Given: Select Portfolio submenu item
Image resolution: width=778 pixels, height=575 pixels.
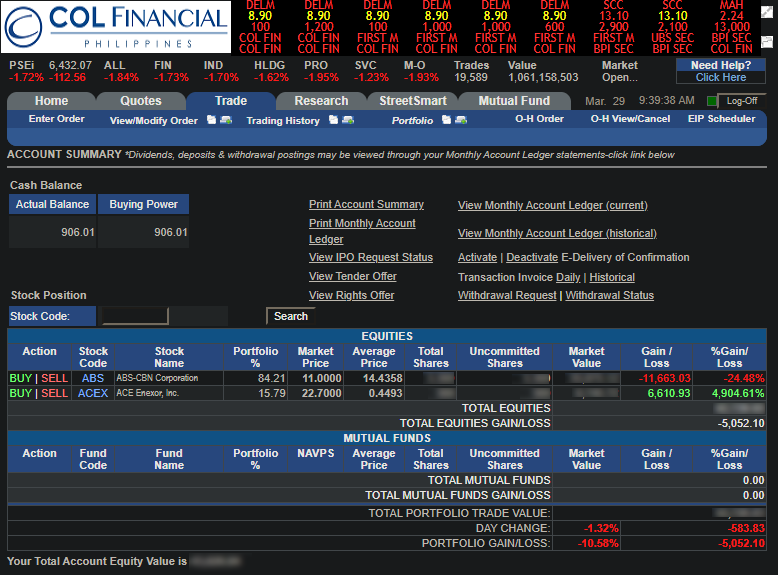Looking at the screenshot, I should pos(412,121).
